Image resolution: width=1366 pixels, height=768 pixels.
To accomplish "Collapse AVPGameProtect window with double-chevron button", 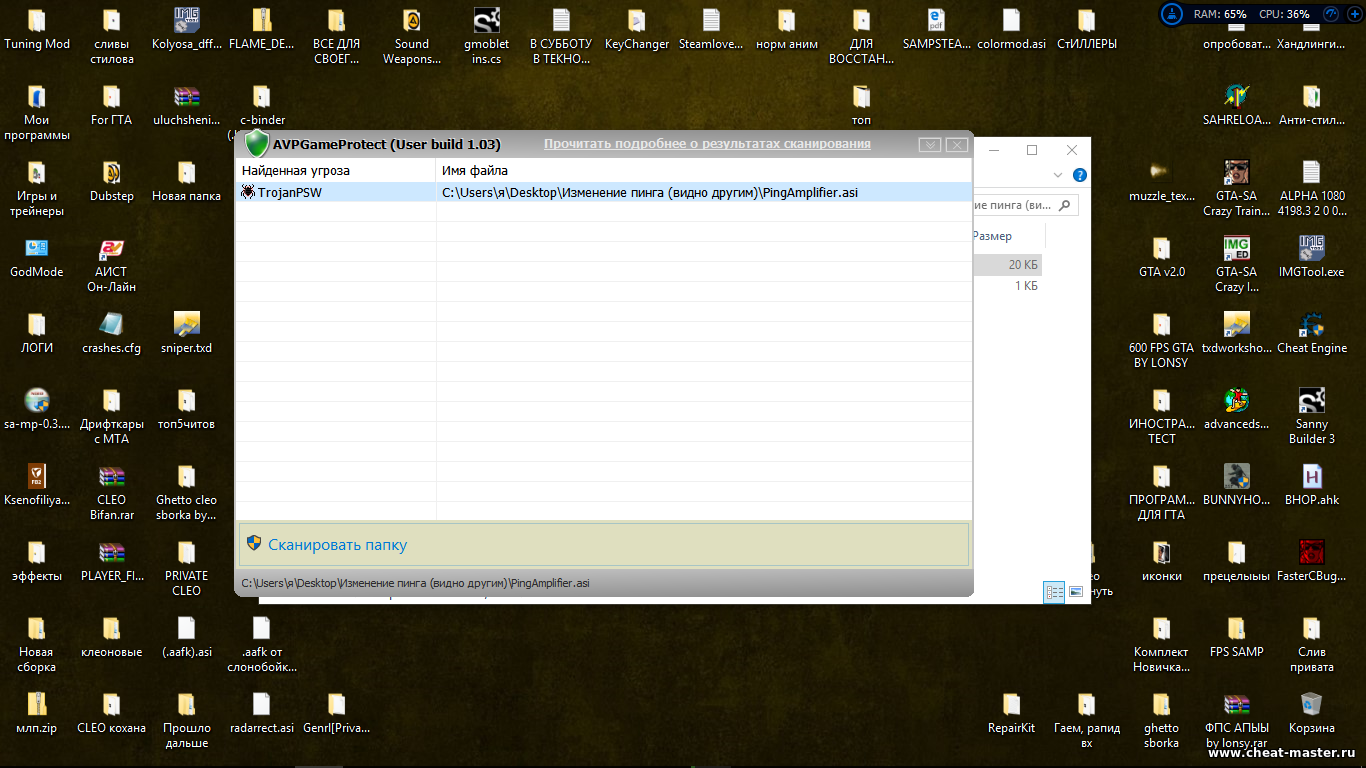I will pyautogui.click(x=930, y=145).
